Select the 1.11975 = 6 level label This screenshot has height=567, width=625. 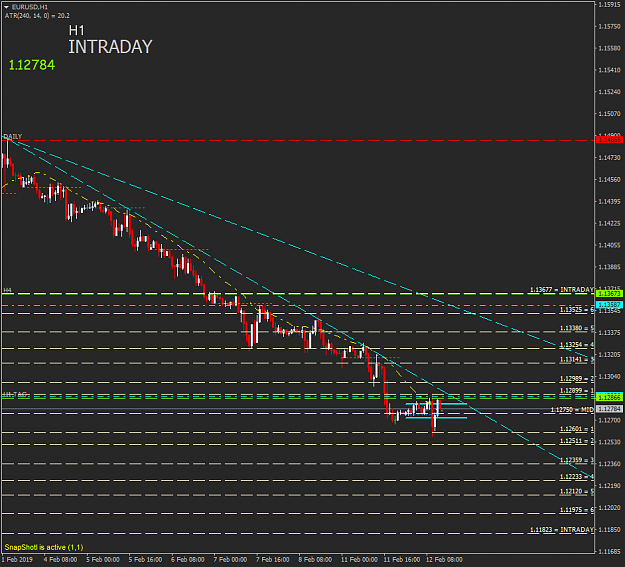coord(577,510)
